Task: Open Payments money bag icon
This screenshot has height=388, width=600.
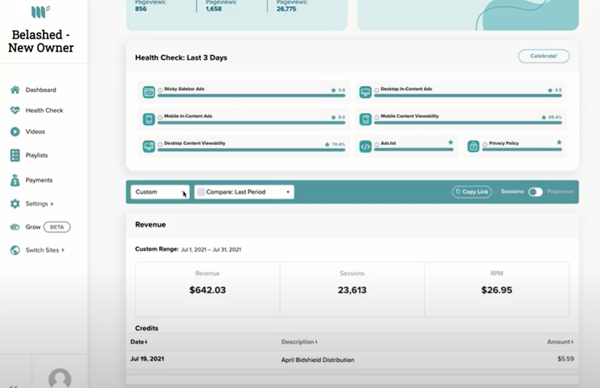Action: (15, 180)
